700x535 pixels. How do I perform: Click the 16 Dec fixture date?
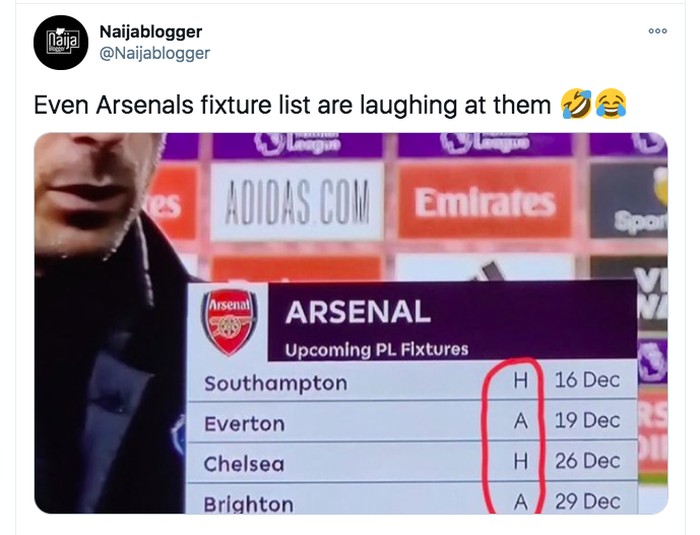(587, 381)
